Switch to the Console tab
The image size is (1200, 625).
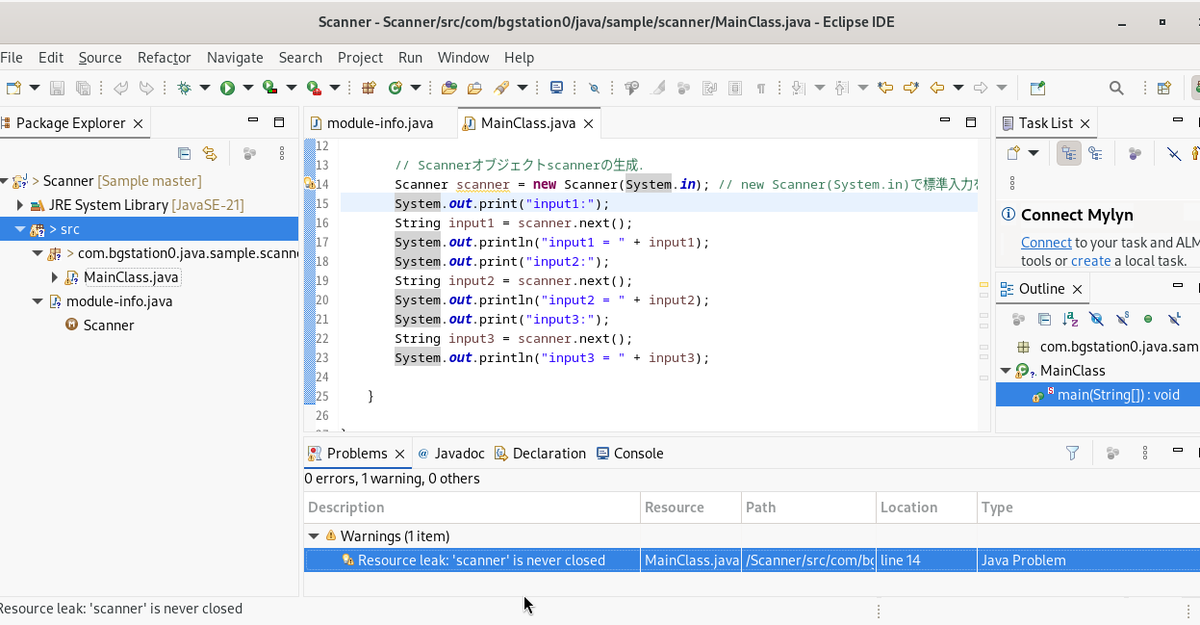[630, 453]
